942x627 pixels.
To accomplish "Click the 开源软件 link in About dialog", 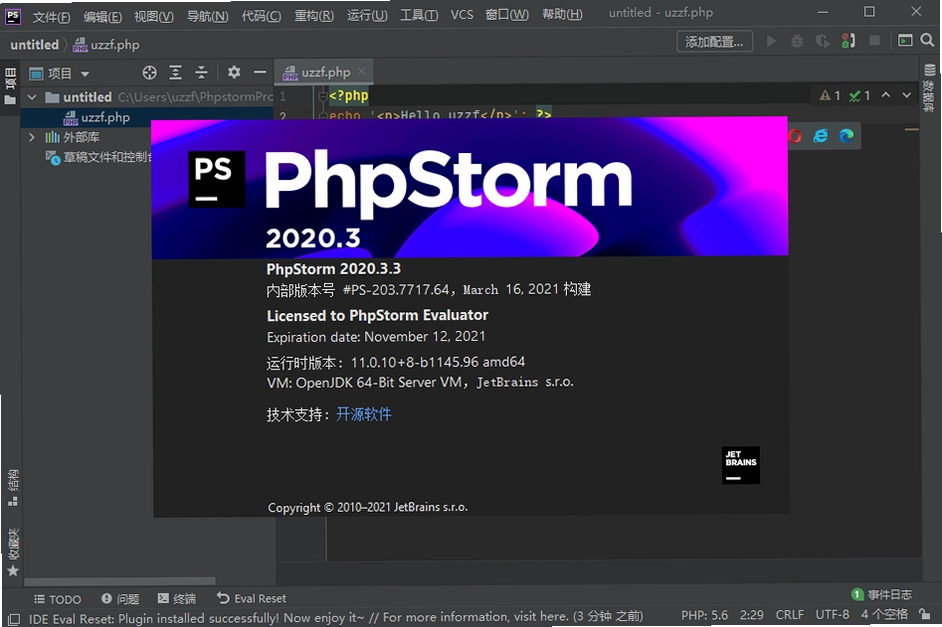I will (x=363, y=414).
